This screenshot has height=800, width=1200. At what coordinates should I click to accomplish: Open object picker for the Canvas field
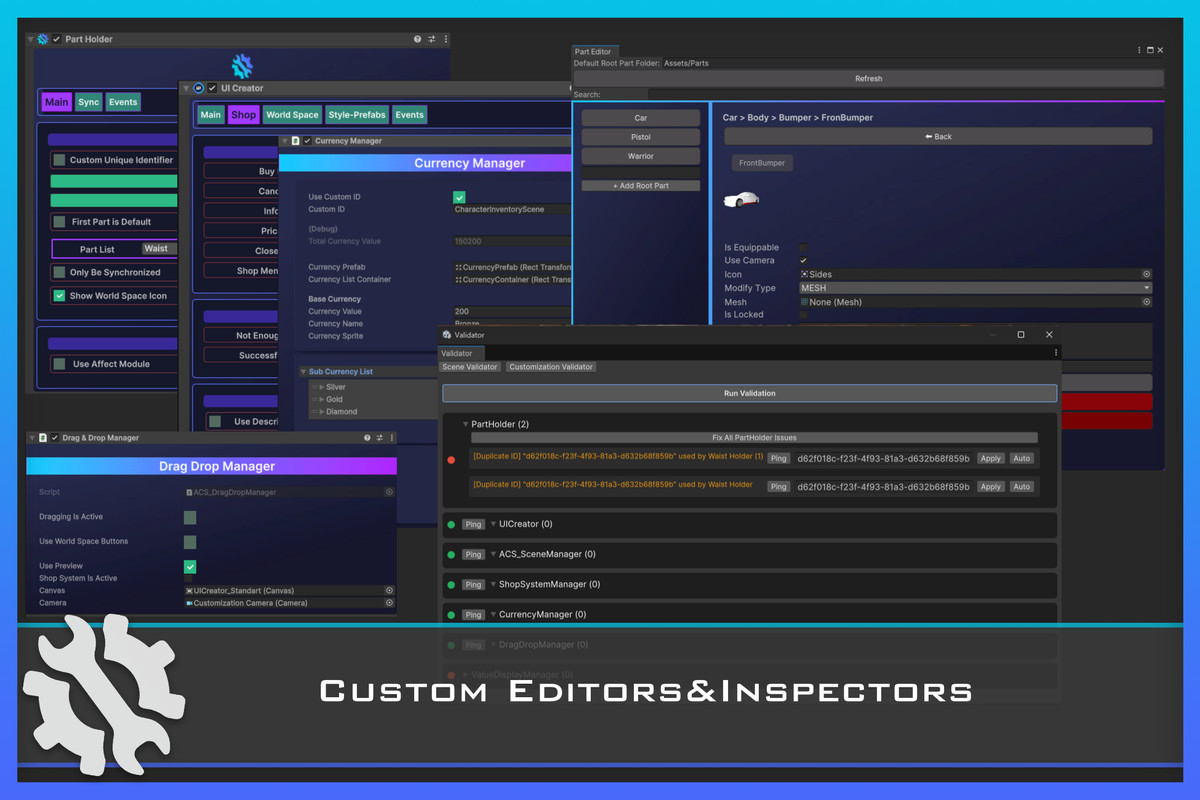coord(389,591)
